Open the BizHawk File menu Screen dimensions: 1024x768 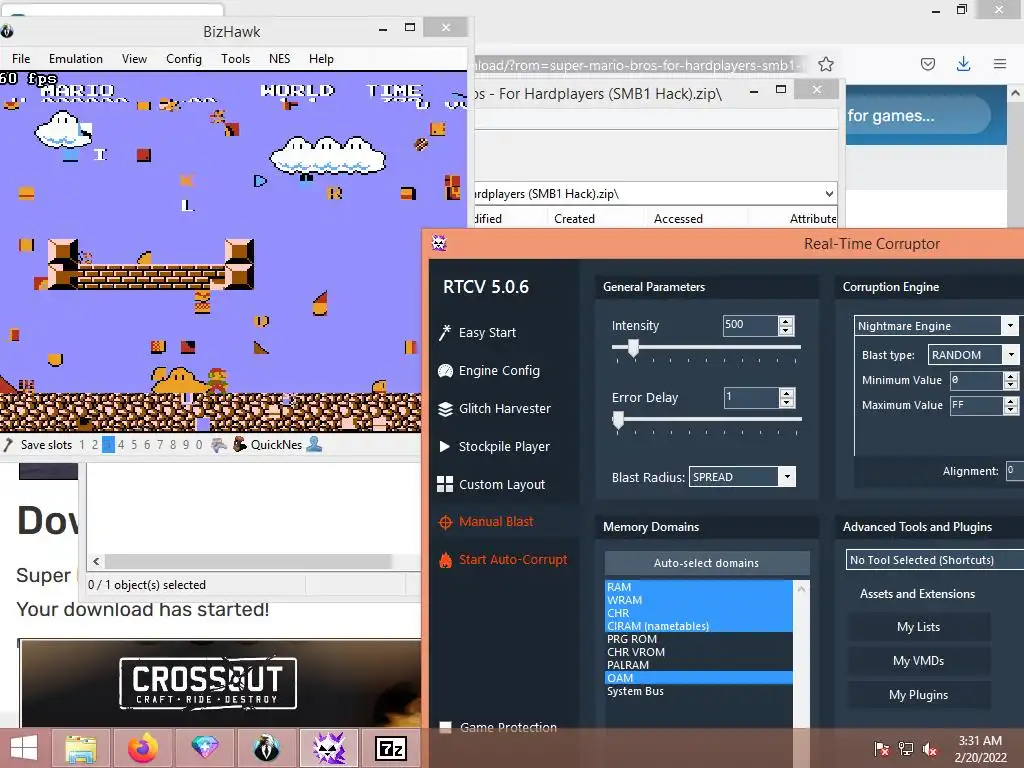coord(21,59)
